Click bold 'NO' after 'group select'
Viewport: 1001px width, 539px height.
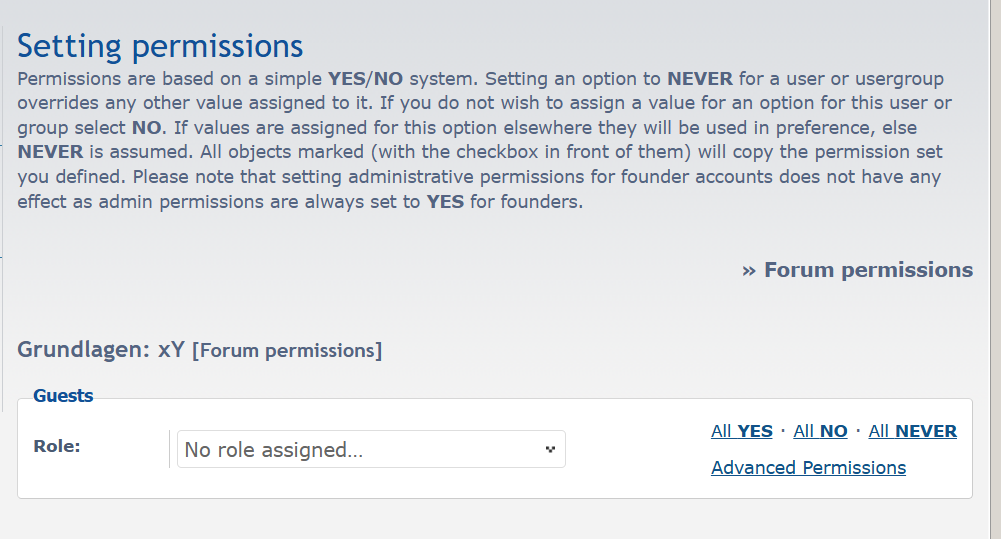145,127
